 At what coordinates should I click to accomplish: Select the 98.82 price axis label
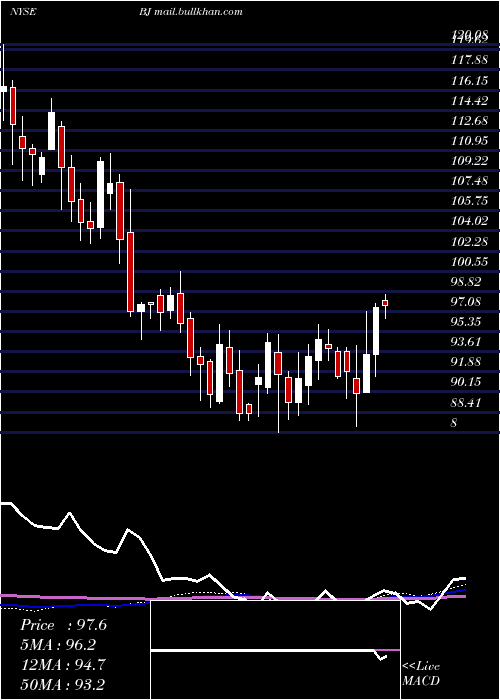(x=466, y=282)
